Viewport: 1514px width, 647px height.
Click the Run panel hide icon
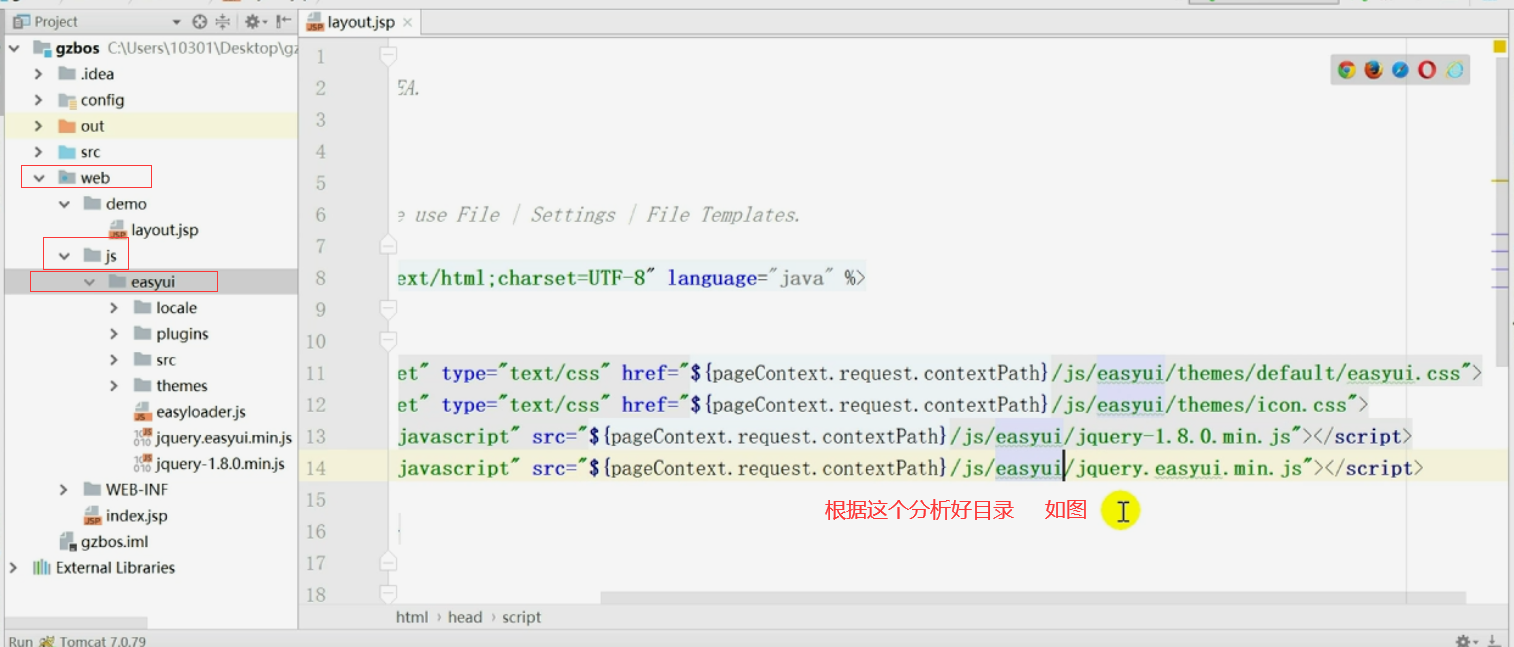(x=1492, y=641)
